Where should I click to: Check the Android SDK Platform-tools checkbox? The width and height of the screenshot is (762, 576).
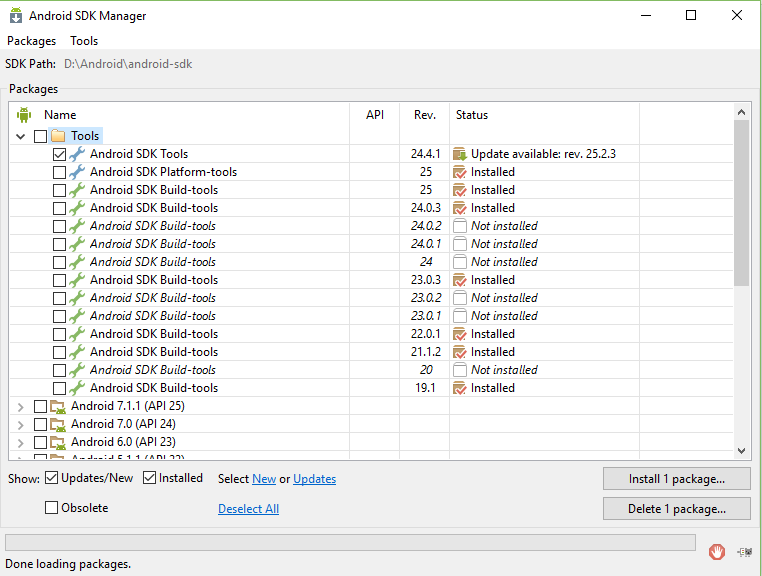(59, 173)
